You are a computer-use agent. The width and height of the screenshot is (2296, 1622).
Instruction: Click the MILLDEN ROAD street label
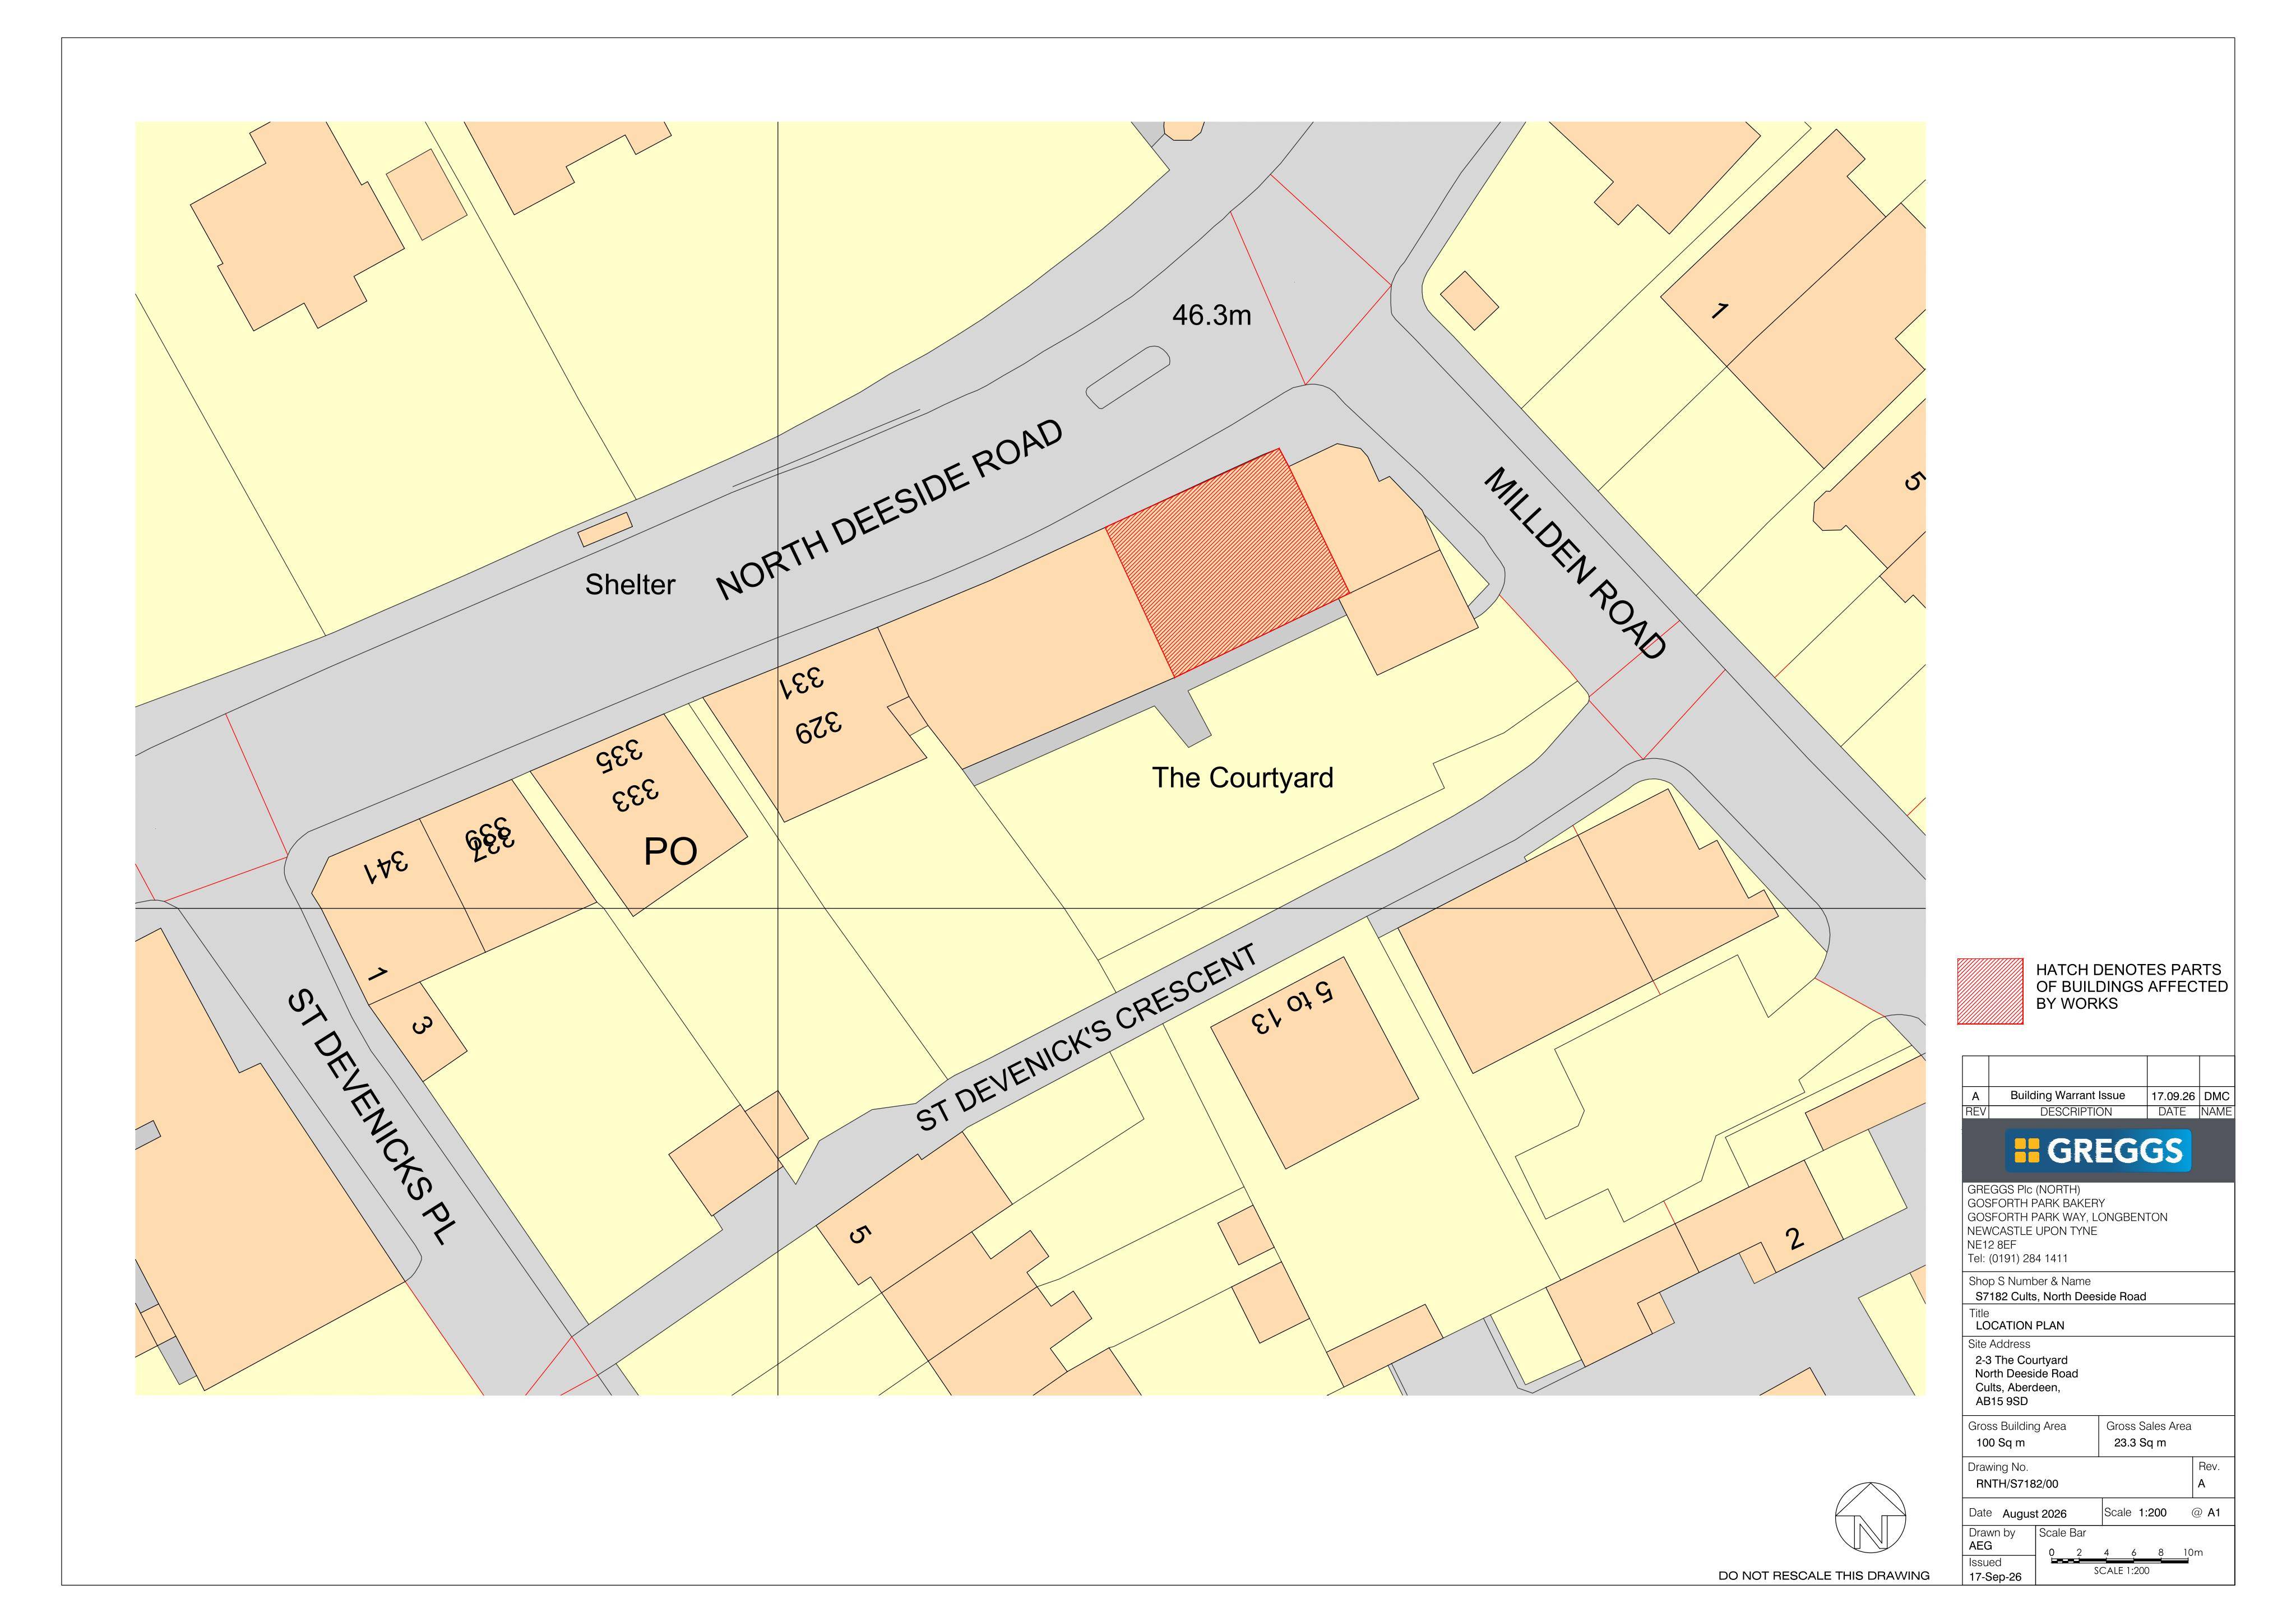click(1575, 564)
